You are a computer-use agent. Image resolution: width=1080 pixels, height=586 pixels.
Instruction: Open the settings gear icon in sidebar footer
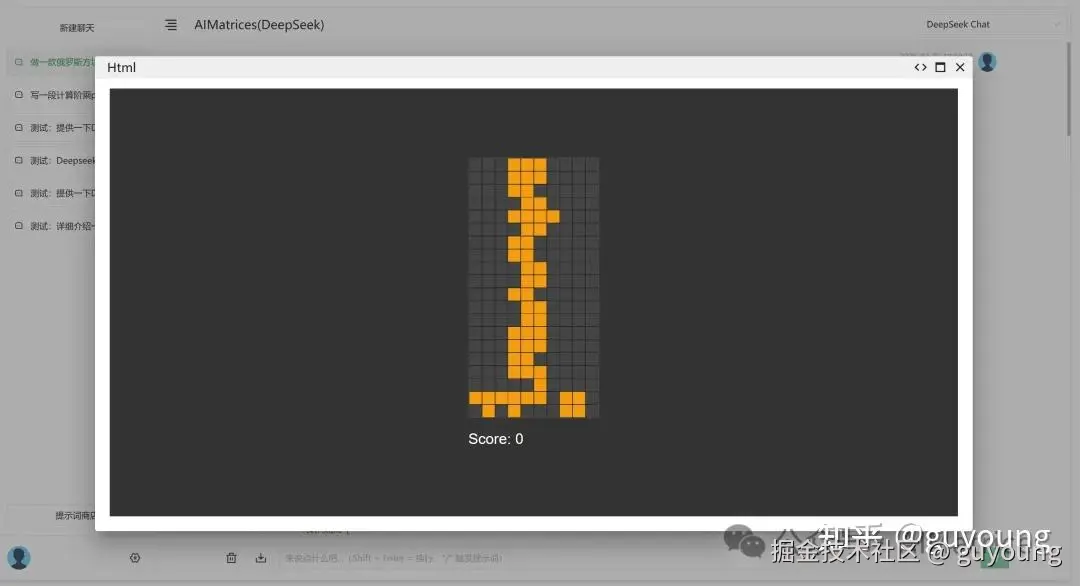(x=135, y=558)
